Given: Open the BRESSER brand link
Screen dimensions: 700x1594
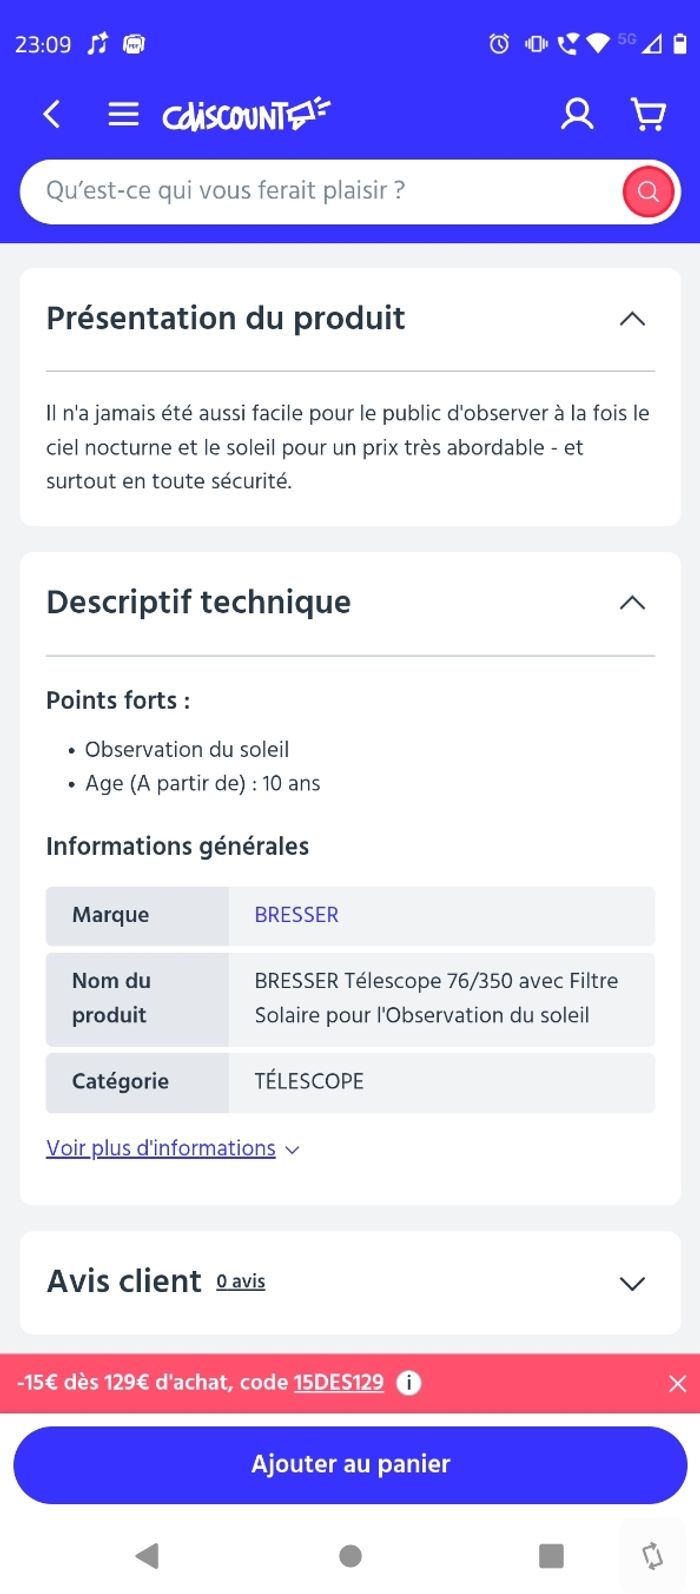Looking at the screenshot, I should pos(296,915).
